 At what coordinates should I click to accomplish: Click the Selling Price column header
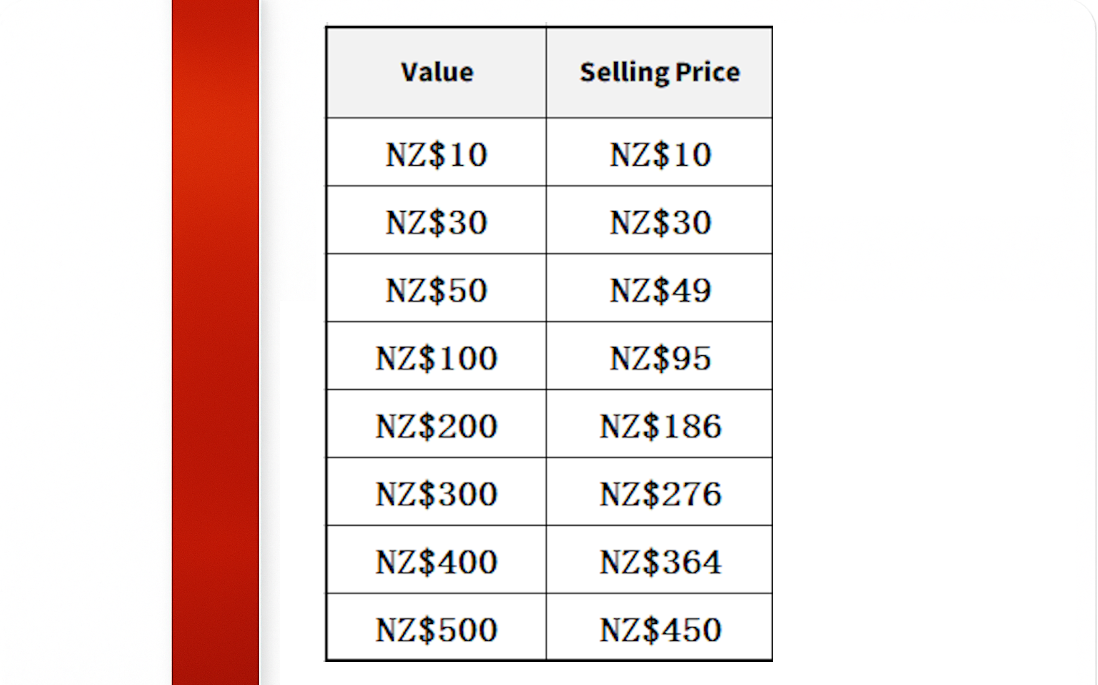click(x=660, y=72)
